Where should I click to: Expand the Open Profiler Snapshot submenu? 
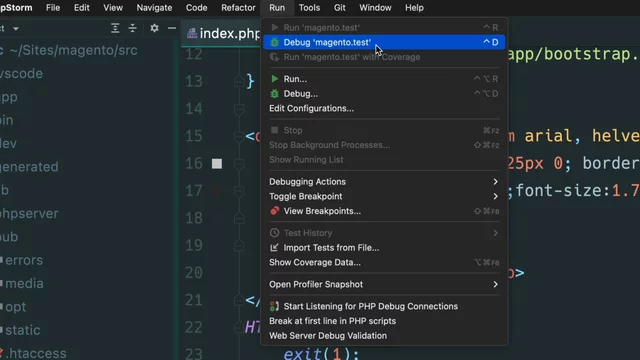(x=384, y=284)
